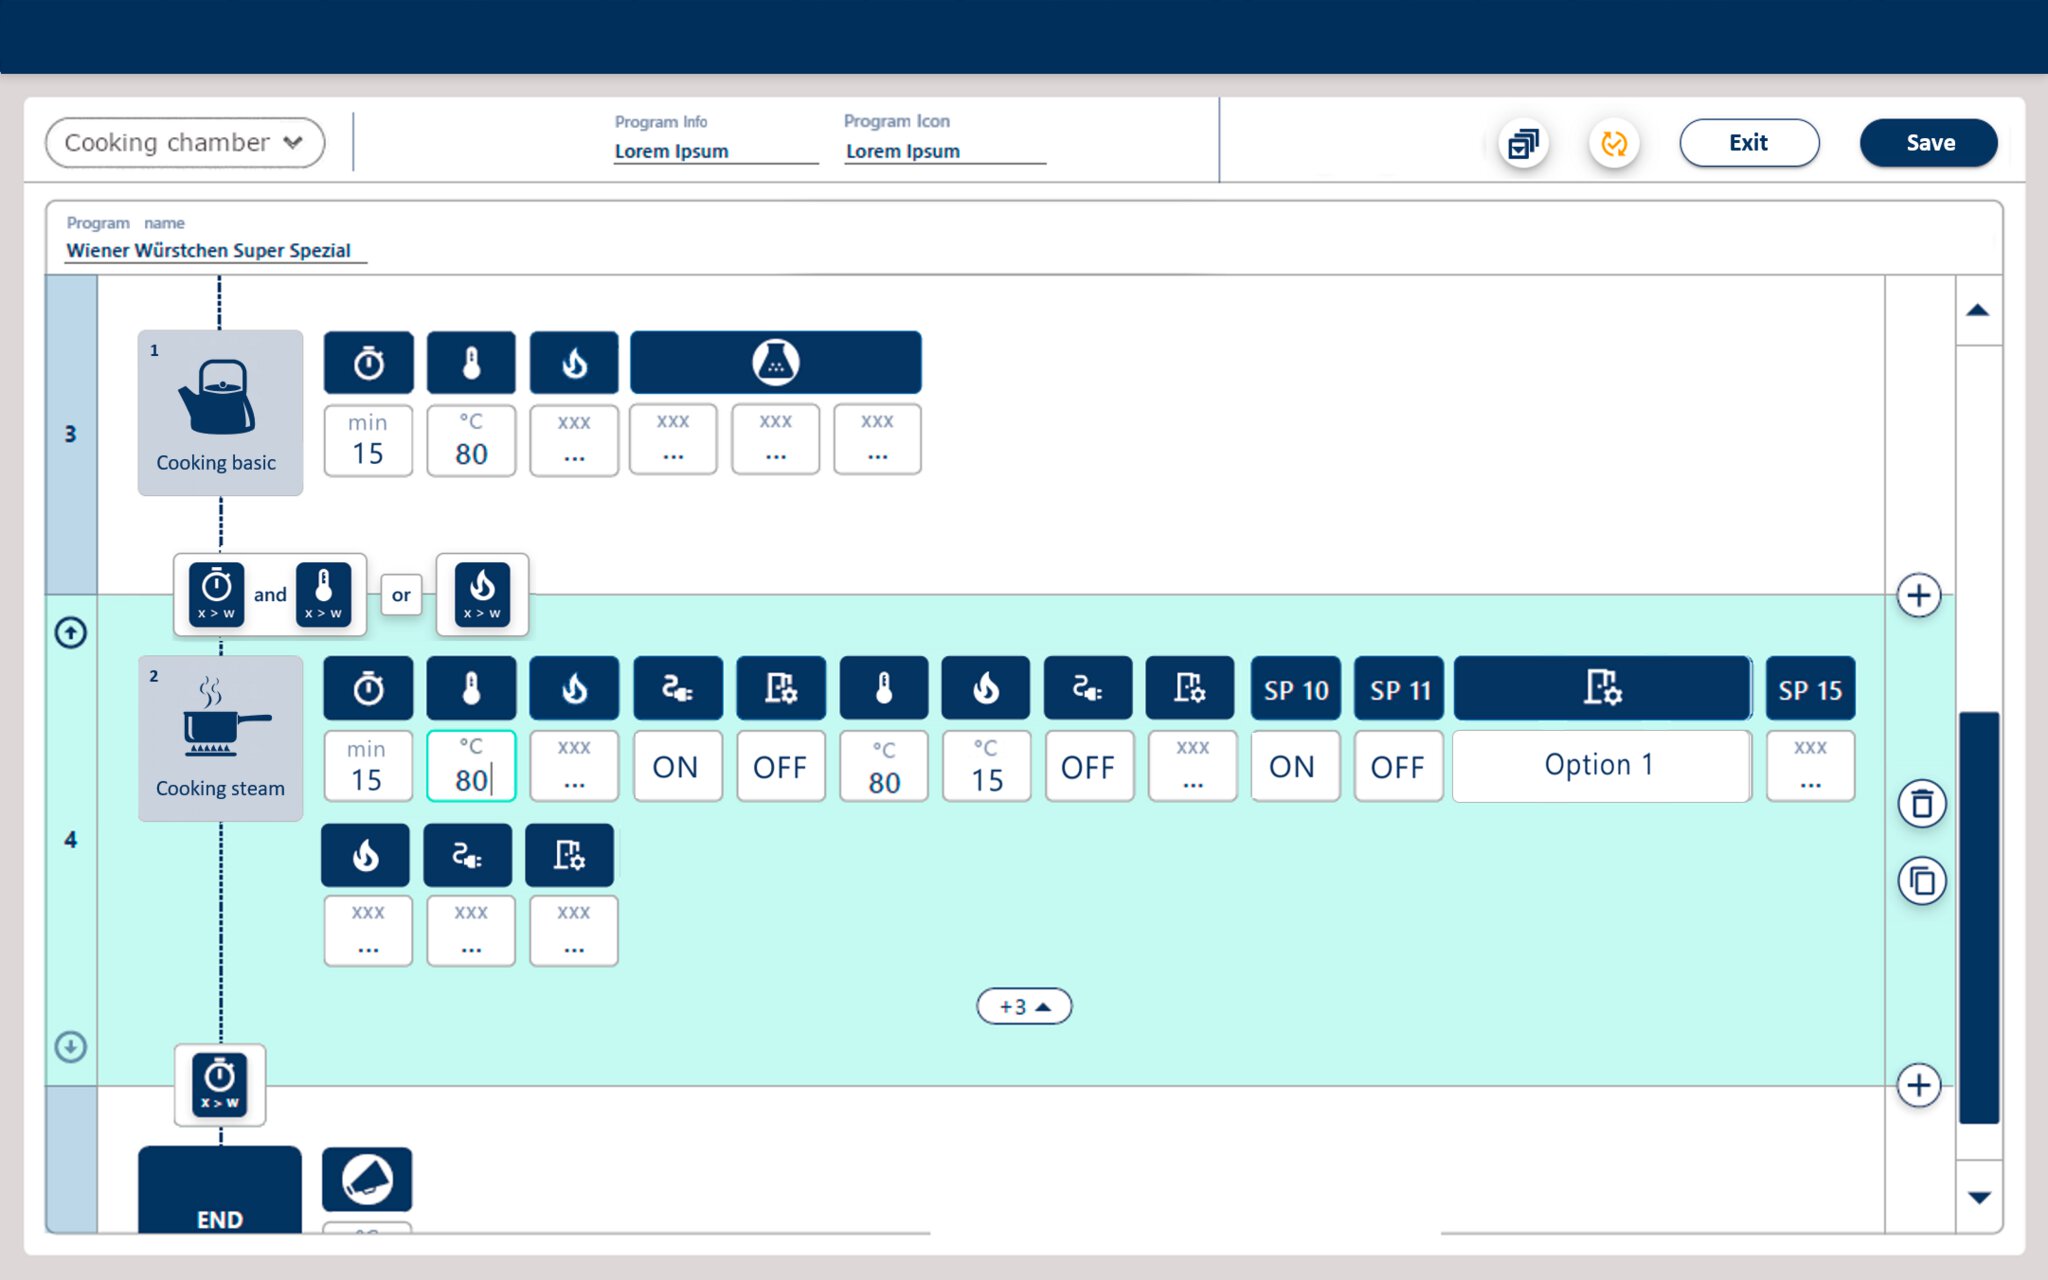Click the multi-window copy icon in header
Image resolution: width=2048 pixels, height=1280 pixels.
coord(1523,143)
